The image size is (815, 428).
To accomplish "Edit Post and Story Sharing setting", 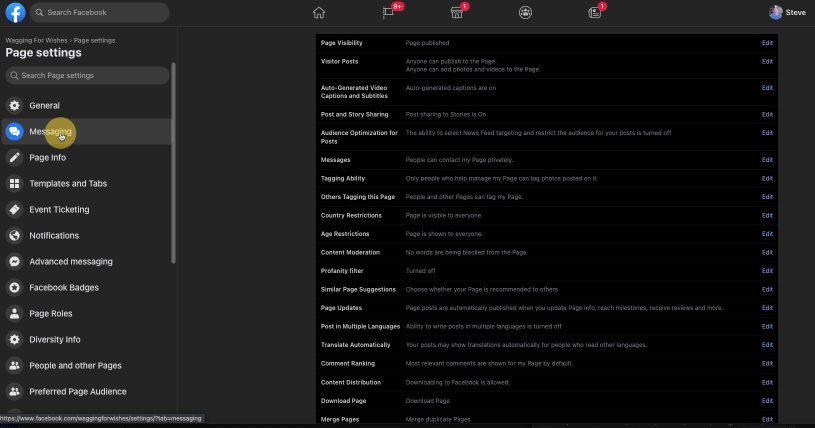I will (x=767, y=114).
